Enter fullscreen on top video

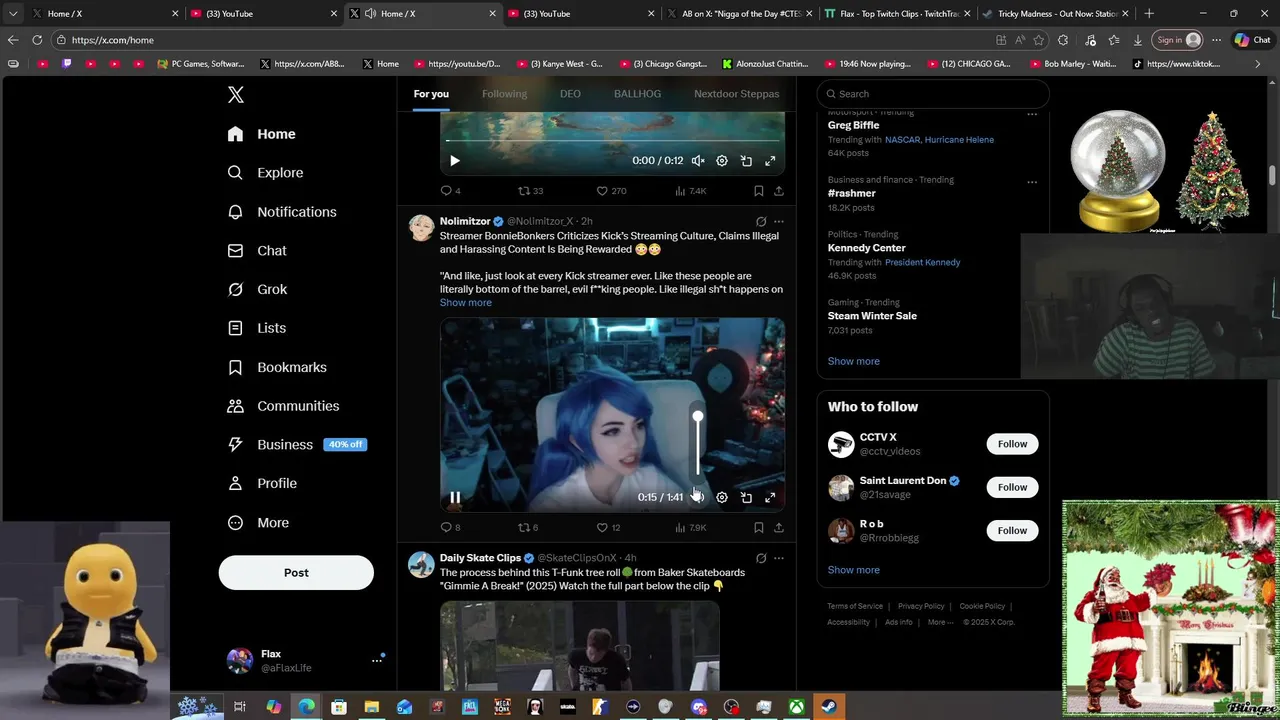tap(770, 161)
